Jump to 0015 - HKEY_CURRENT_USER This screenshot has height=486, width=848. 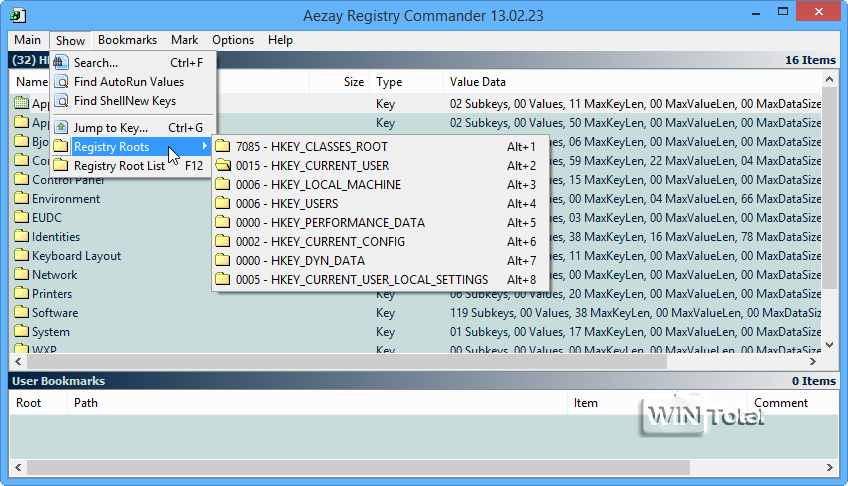(x=380, y=165)
